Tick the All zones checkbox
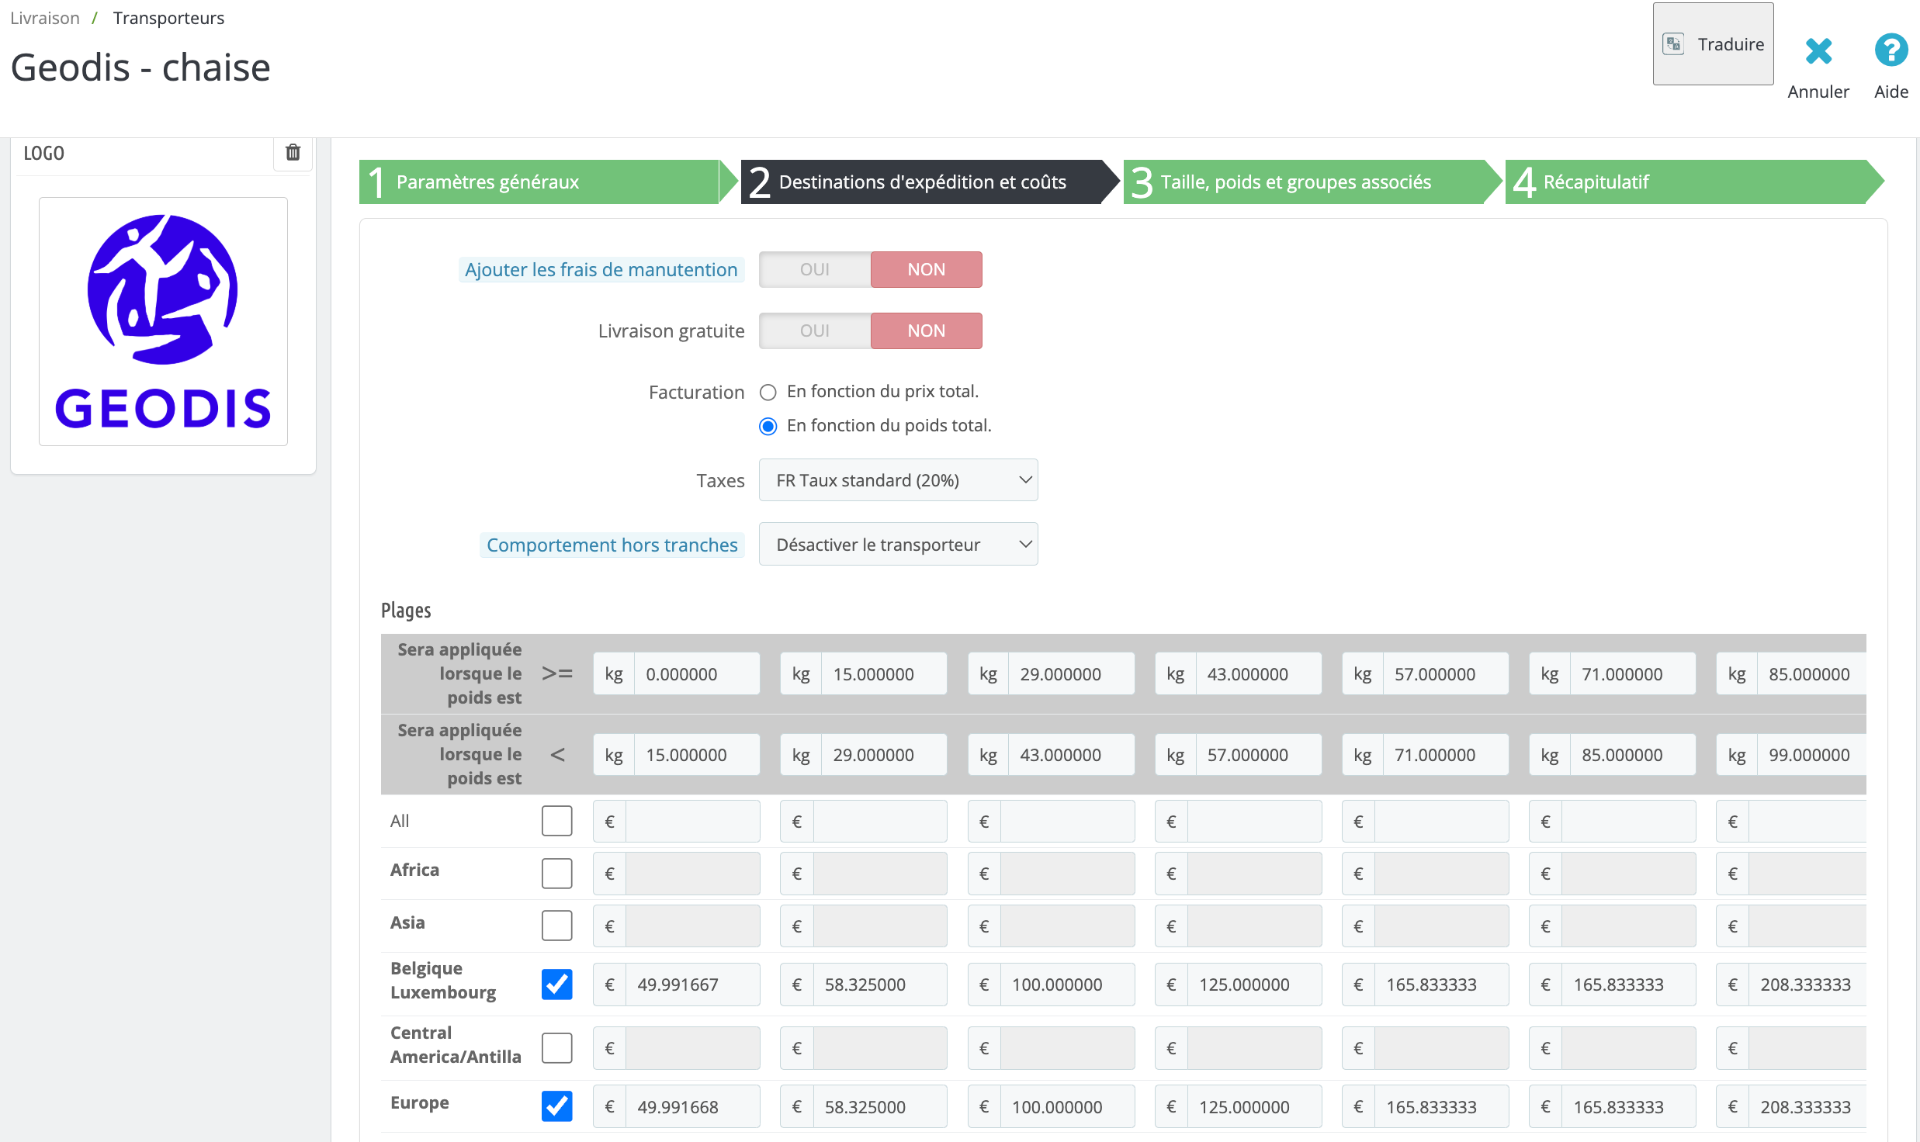Screen dimensions: 1920x1142 557,821
